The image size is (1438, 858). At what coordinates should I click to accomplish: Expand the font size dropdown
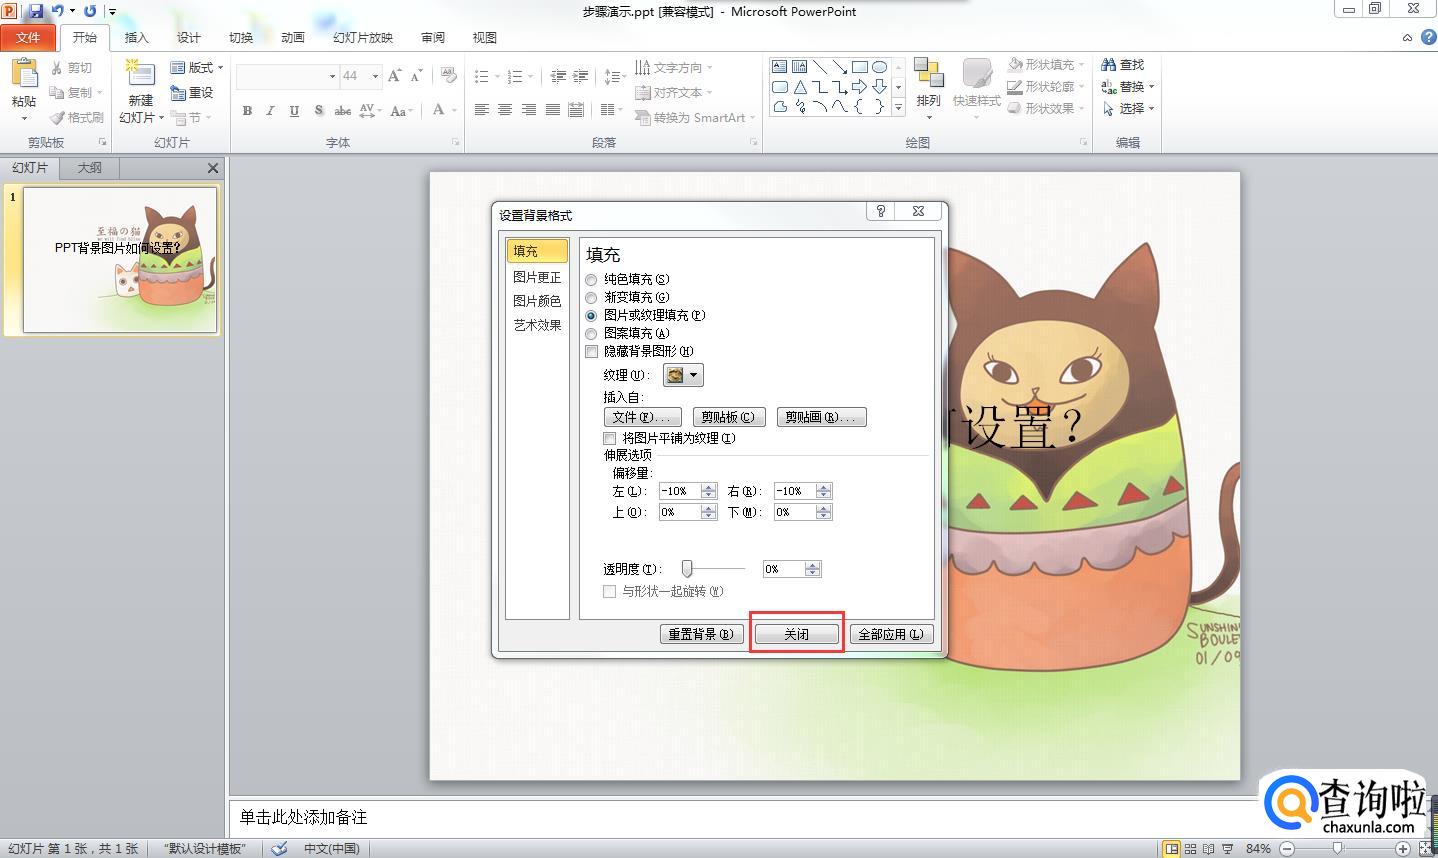pos(375,76)
